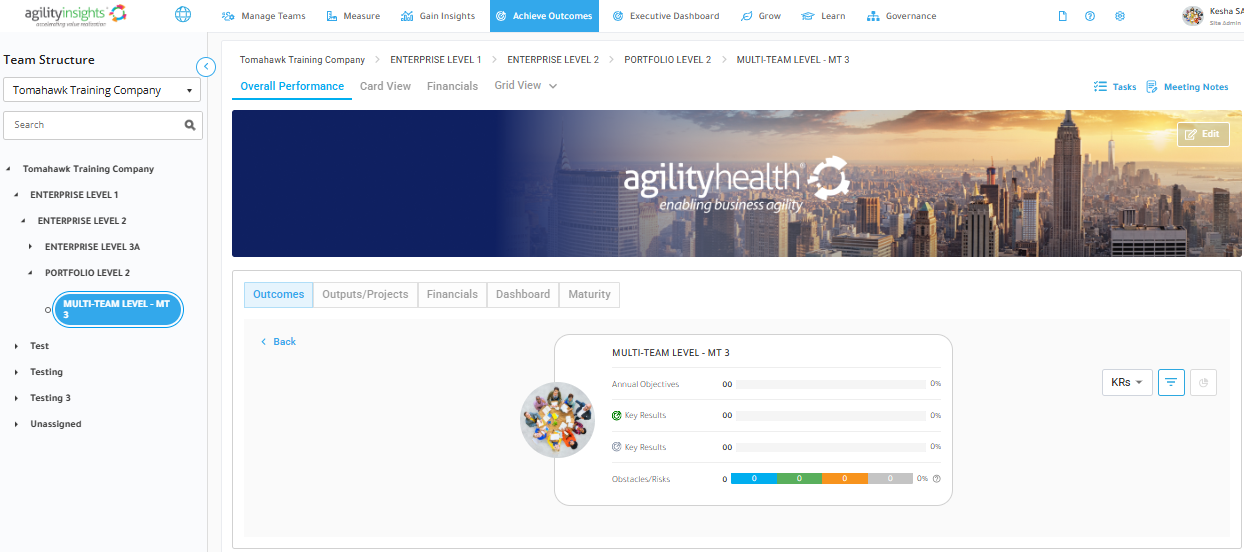Image resolution: width=1244 pixels, height=552 pixels.
Task: Collapse the ENTERPRISE LEVEL 1 tree node
Action: click(16, 195)
